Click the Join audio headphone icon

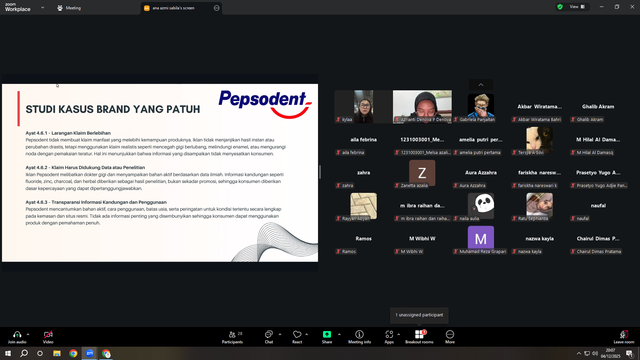pos(17,334)
